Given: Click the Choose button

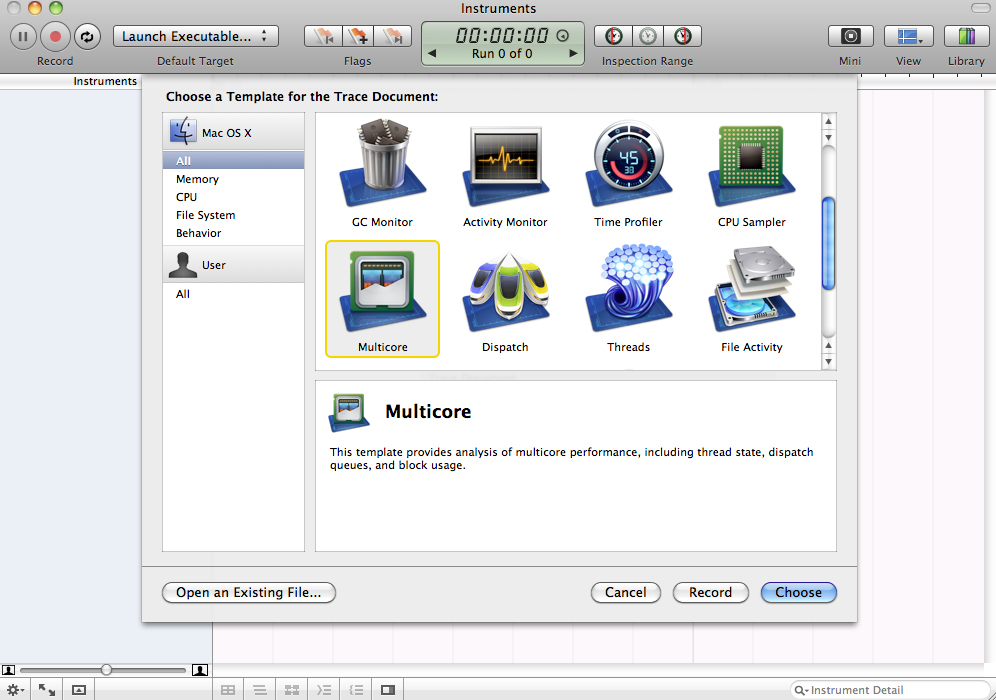Looking at the screenshot, I should (798, 592).
